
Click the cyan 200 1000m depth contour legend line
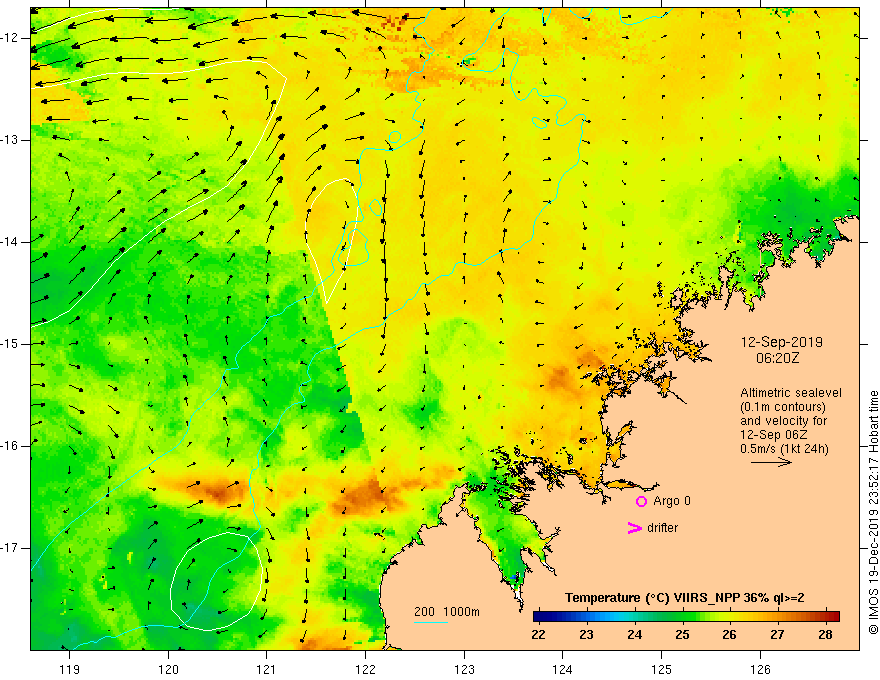[x=430, y=622]
